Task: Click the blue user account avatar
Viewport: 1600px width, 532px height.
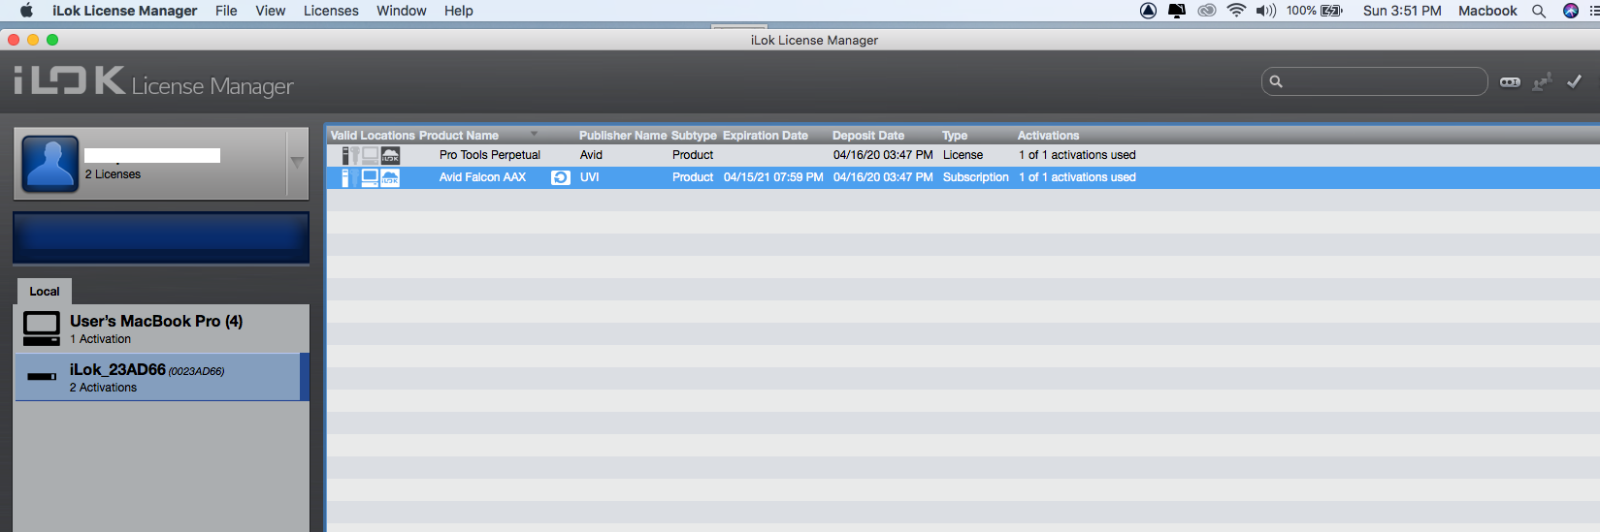Action: tap(49, 164)
